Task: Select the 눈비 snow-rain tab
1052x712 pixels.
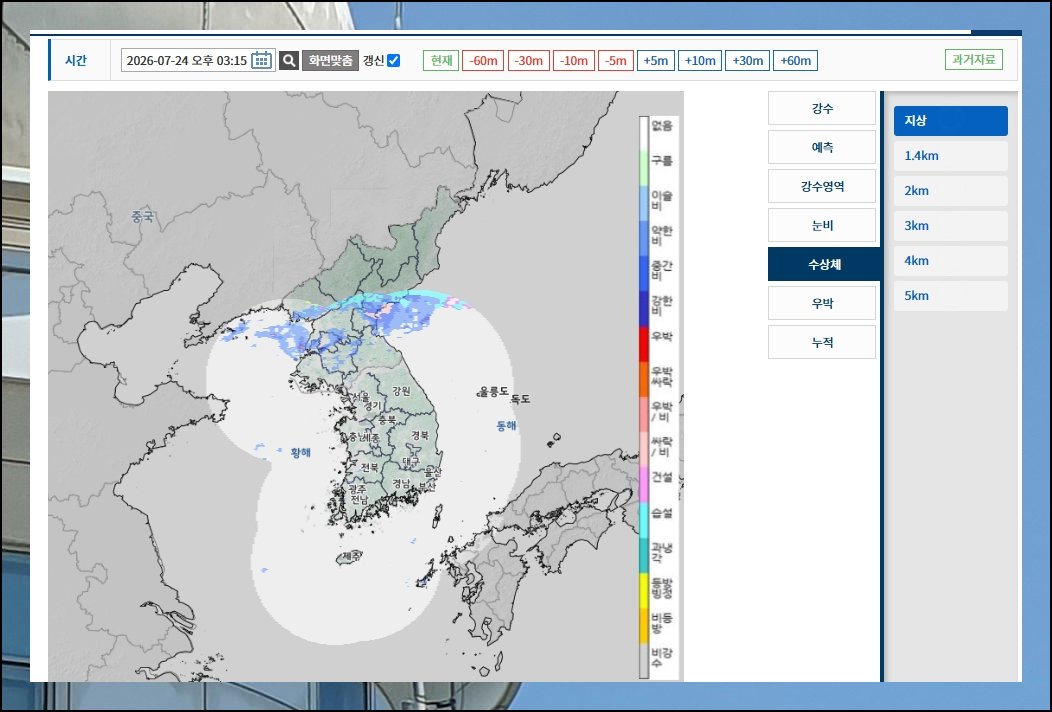Action: pyautogui.click(x=822, y=225)
